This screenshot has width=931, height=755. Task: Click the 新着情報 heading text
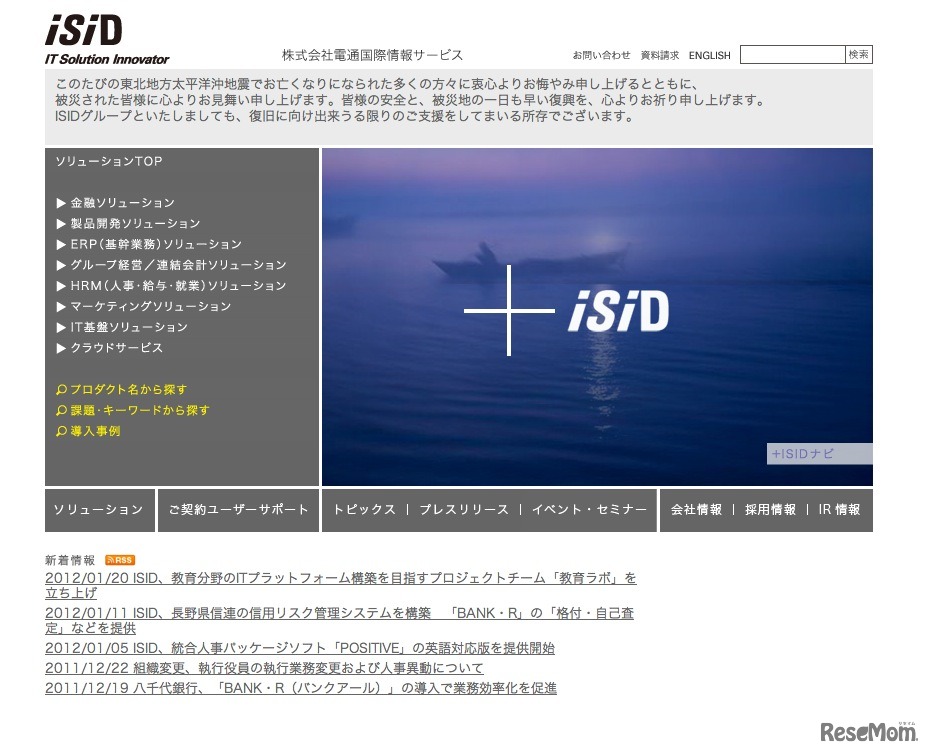tap(70, 560)
